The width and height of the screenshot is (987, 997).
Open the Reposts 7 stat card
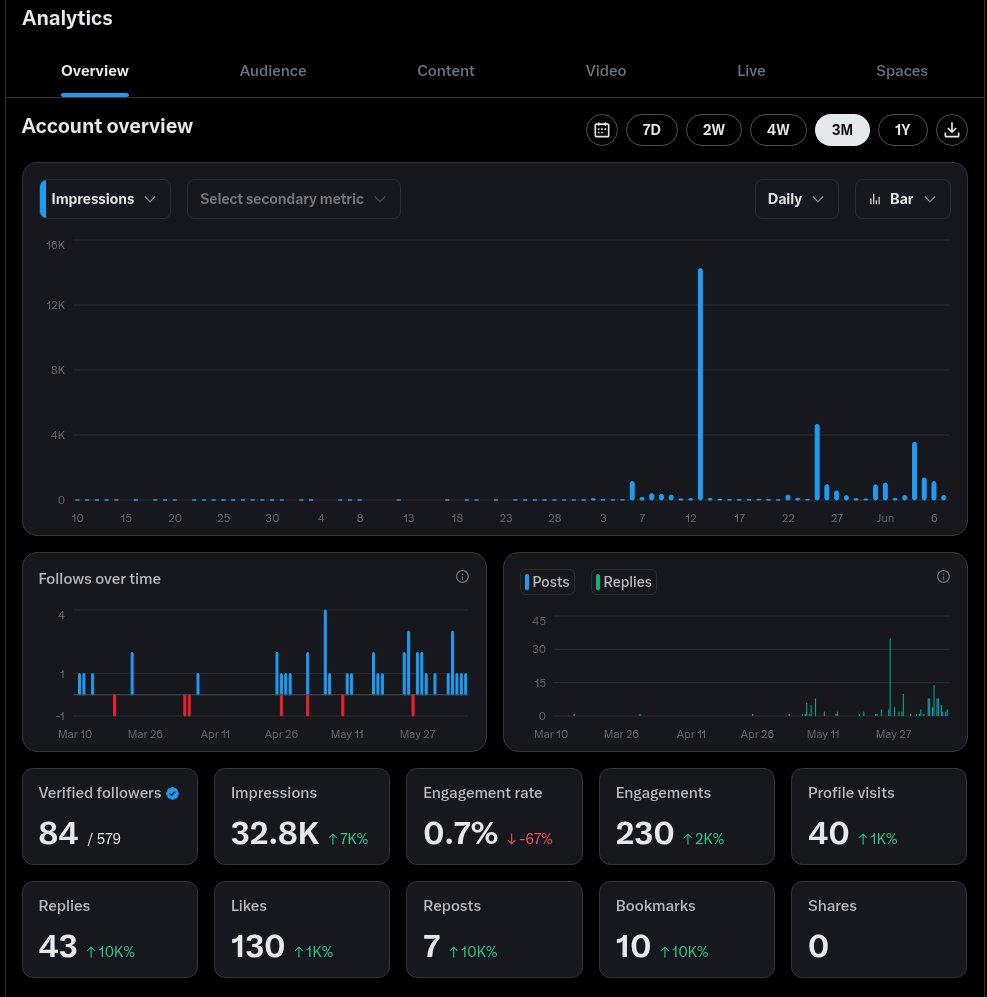pos(494,930)
